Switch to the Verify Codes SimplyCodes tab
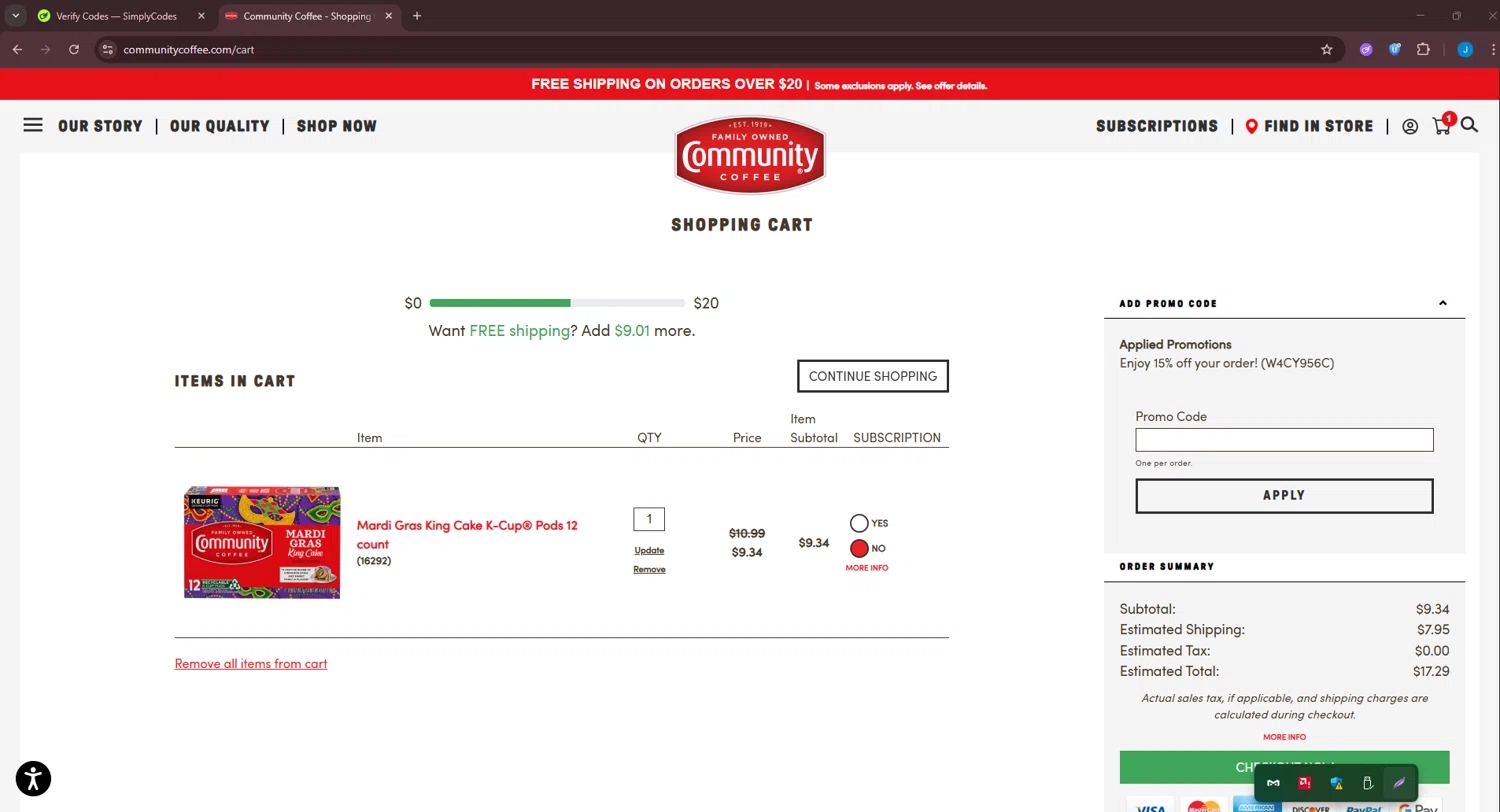 116,16
